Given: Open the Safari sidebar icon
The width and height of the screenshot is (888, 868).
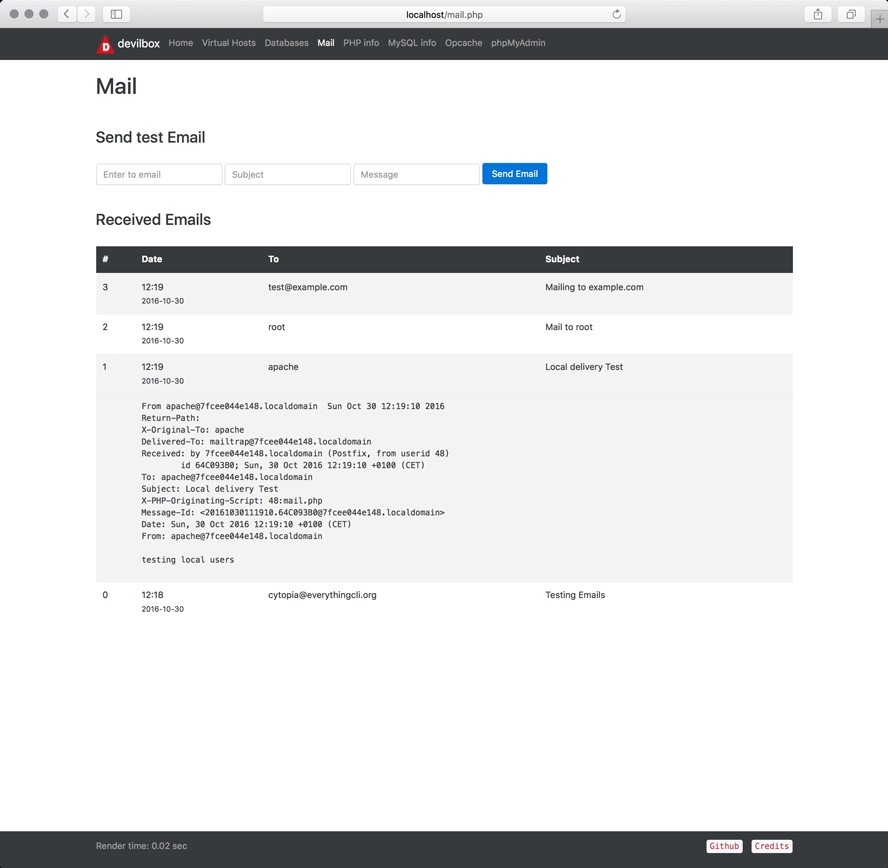Looking at the screenshot, I should click(114, 14).
